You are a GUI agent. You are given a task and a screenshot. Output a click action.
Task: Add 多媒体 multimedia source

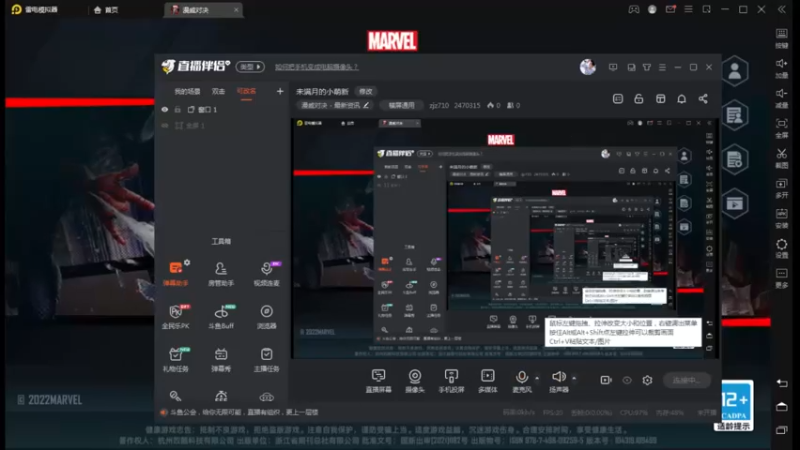click(x=487, y=381)
